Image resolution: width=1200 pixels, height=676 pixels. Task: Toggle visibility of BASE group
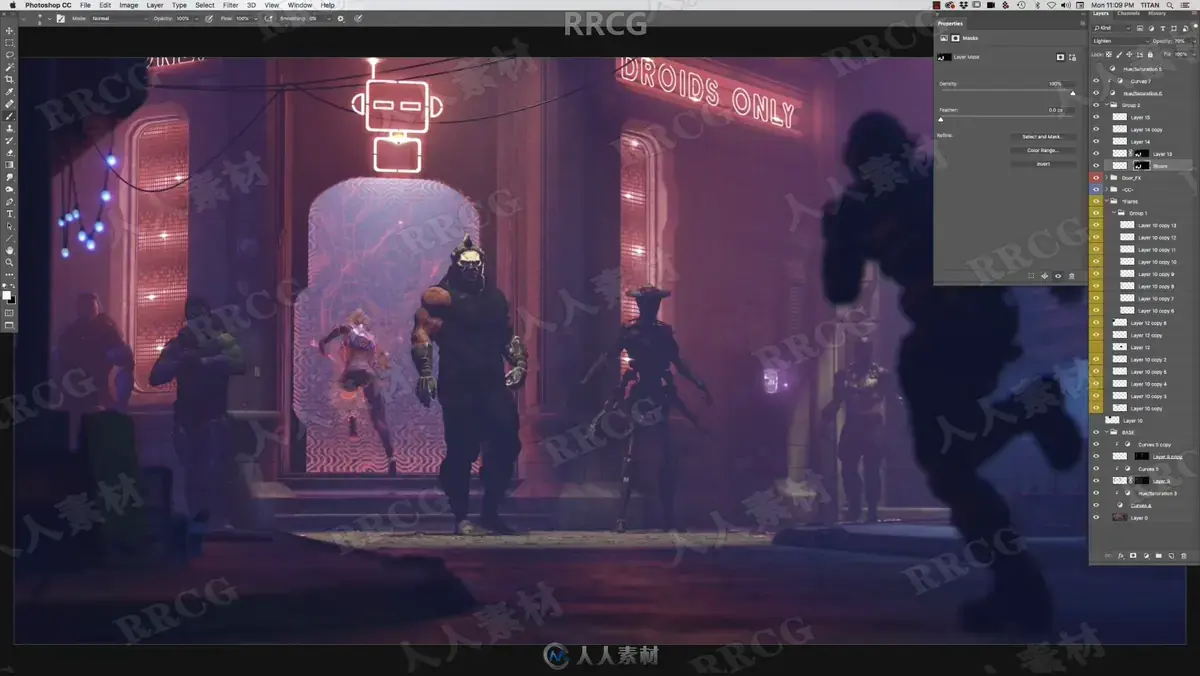(1096, 432)
